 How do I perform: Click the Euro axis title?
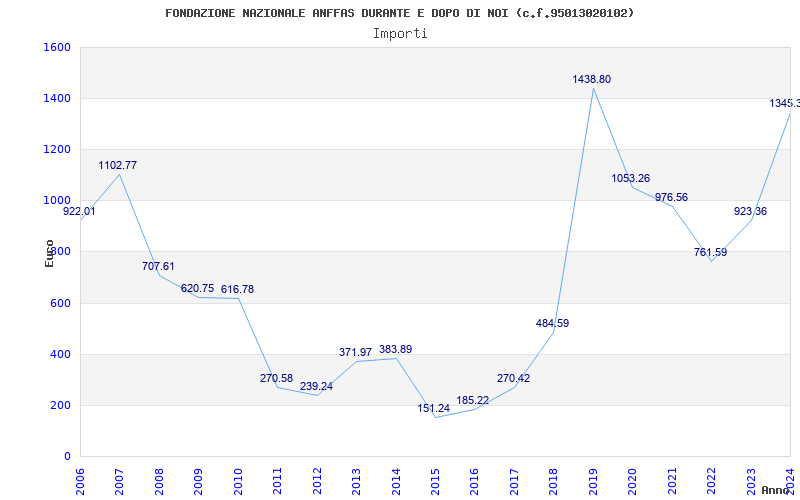click(x=49, y=254)
